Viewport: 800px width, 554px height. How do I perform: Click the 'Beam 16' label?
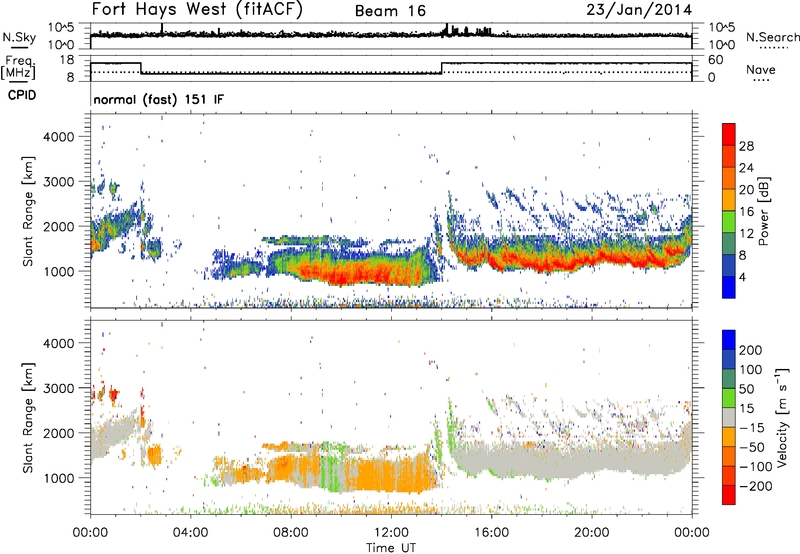click(390, 11)
